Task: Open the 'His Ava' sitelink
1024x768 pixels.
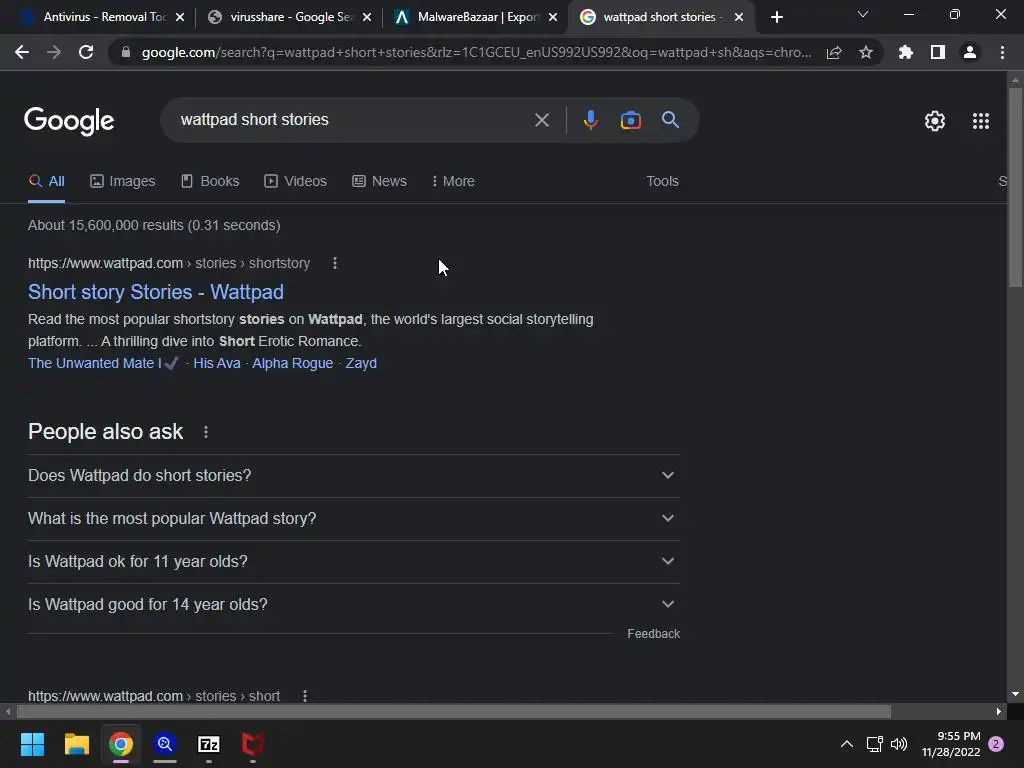Action: click(x=217, y=363)
